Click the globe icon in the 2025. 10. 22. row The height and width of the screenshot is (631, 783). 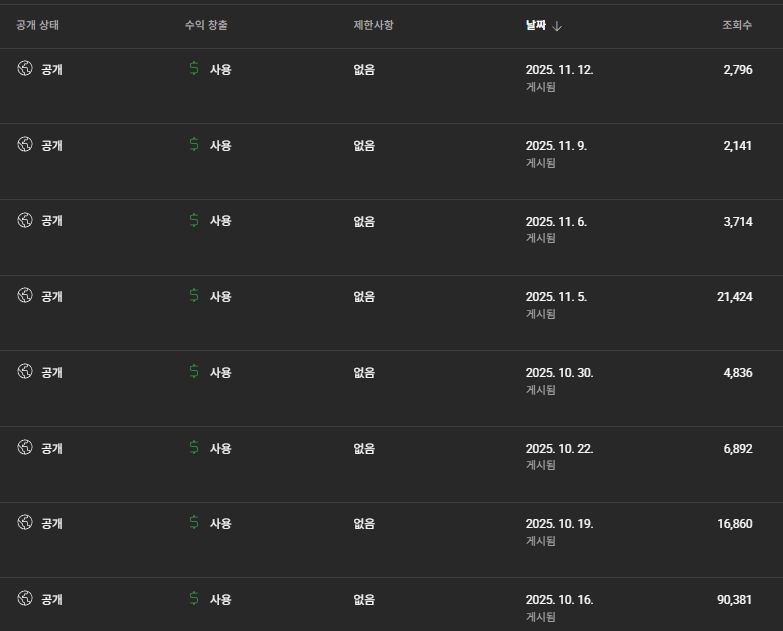(x=25, y=448)
